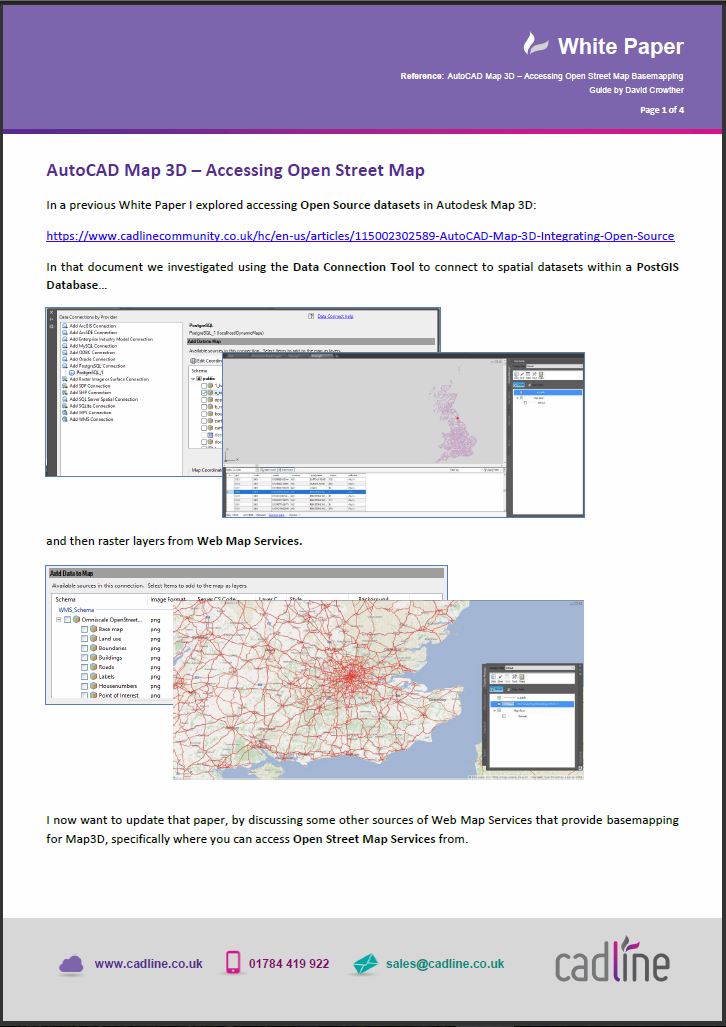The image size is (726, 1027).
Task: Tick the Housenumbers layer checkbox
Action: pyautogui.click(x=85, y=686)
